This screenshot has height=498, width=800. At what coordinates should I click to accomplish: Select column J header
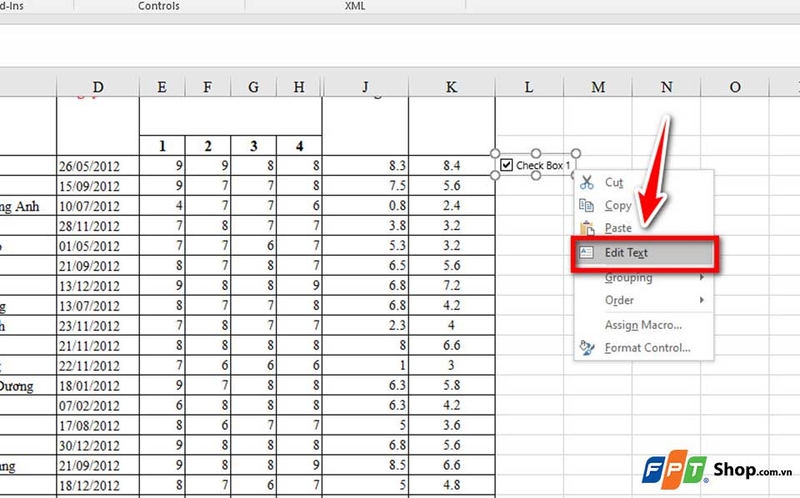pos(365,87)
